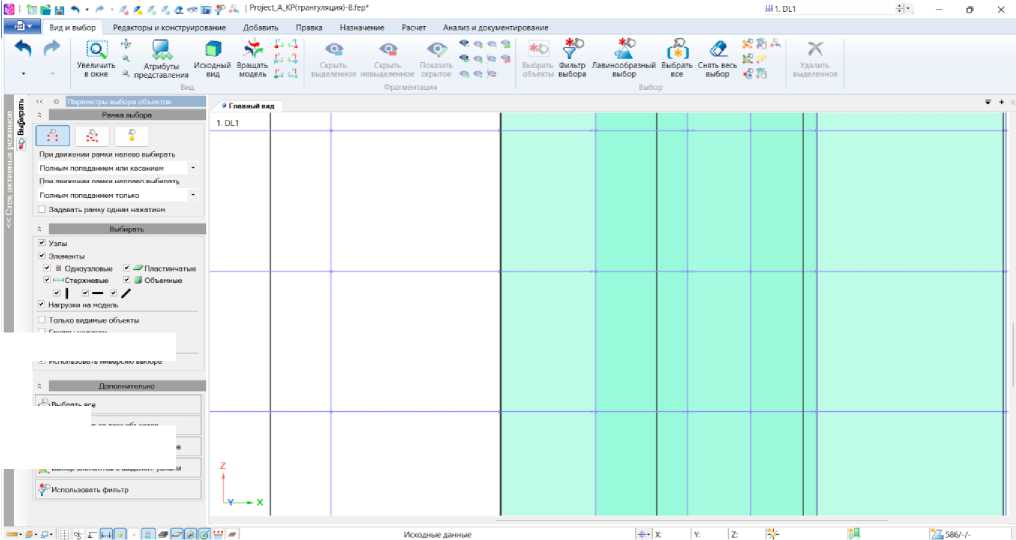Toggle the Элементы checkbox
Viewport: 1016px width, 540px height.
[42, 255]
